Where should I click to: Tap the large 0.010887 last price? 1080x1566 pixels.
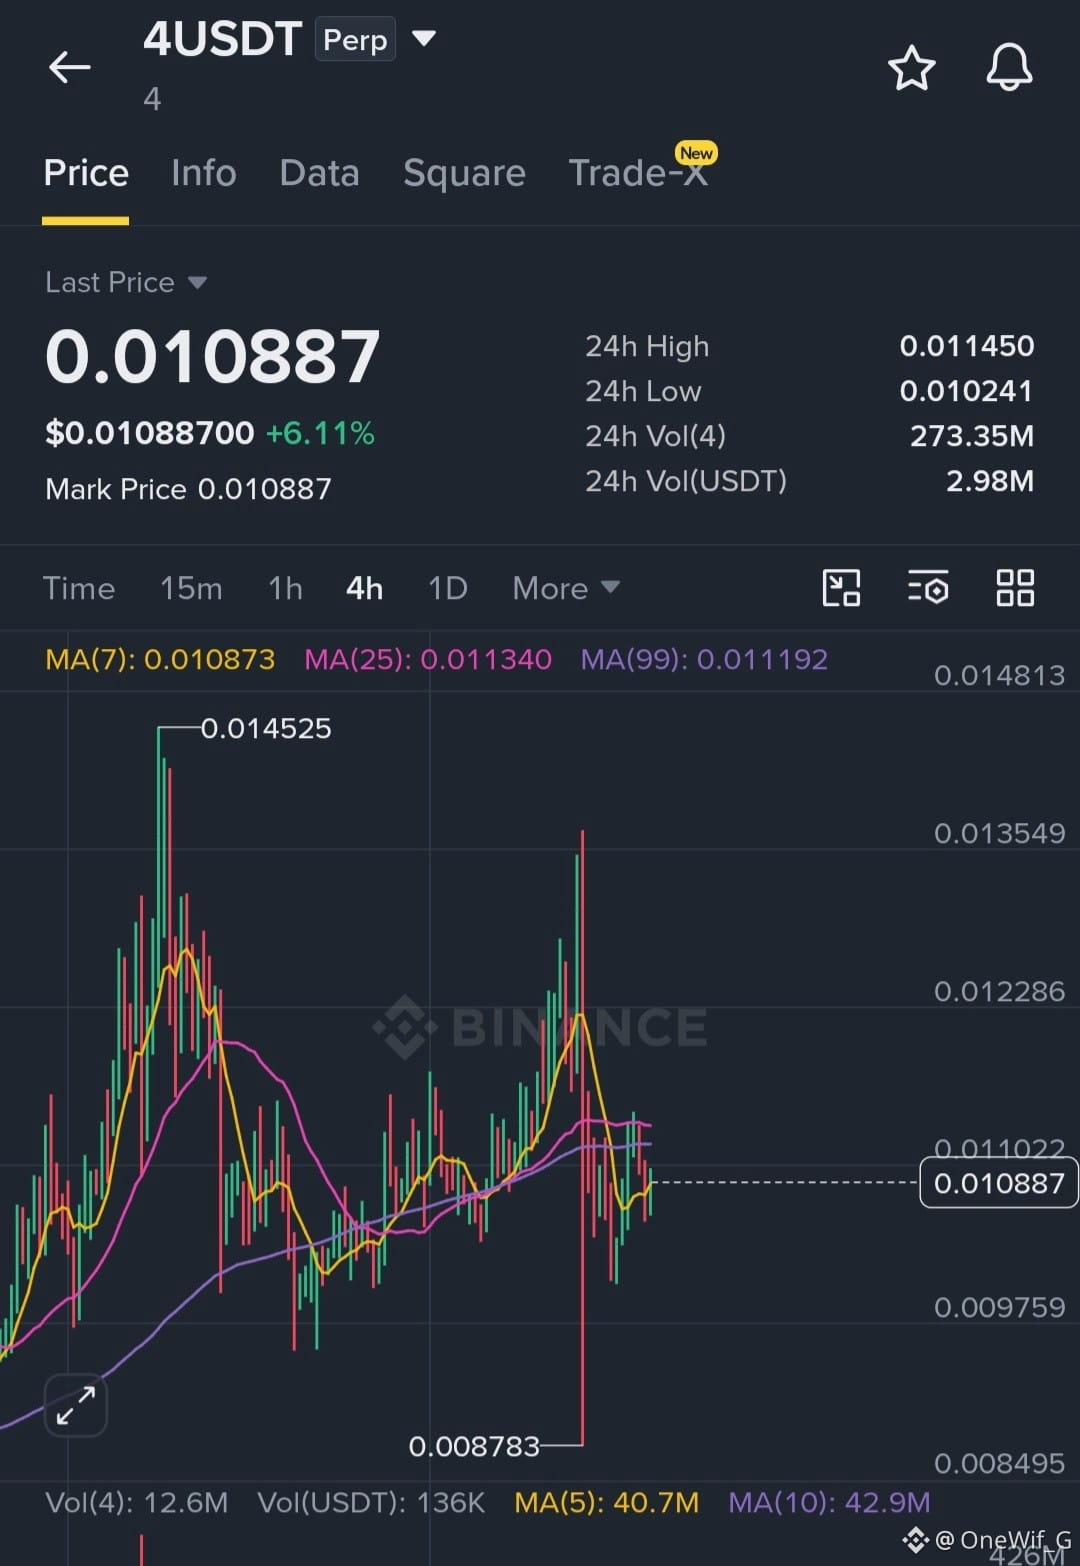click(212, 357)
